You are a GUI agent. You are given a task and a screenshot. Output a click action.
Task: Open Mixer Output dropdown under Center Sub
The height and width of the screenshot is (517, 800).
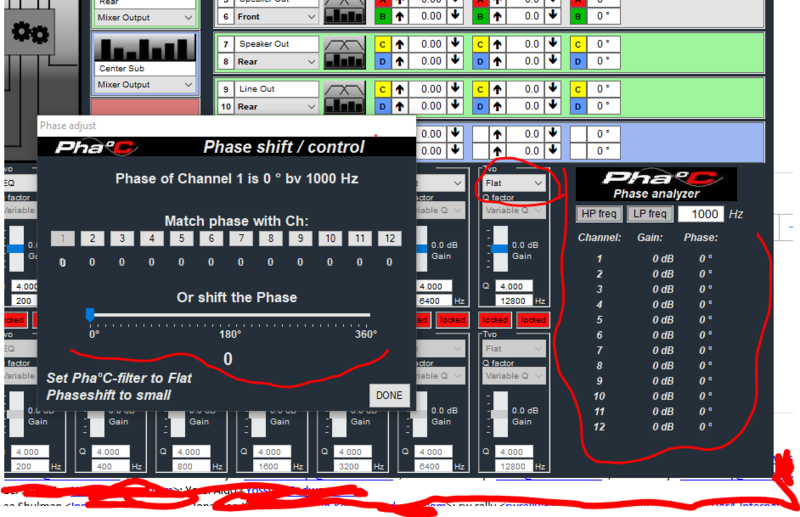pyautogui.click(x=145, y=85)
